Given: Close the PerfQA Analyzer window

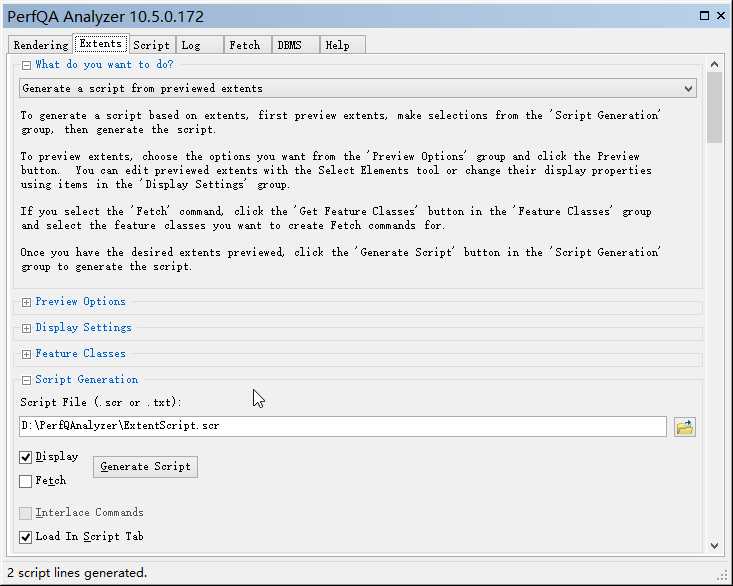Looking at the screenshot, I should tap(721, 16).
